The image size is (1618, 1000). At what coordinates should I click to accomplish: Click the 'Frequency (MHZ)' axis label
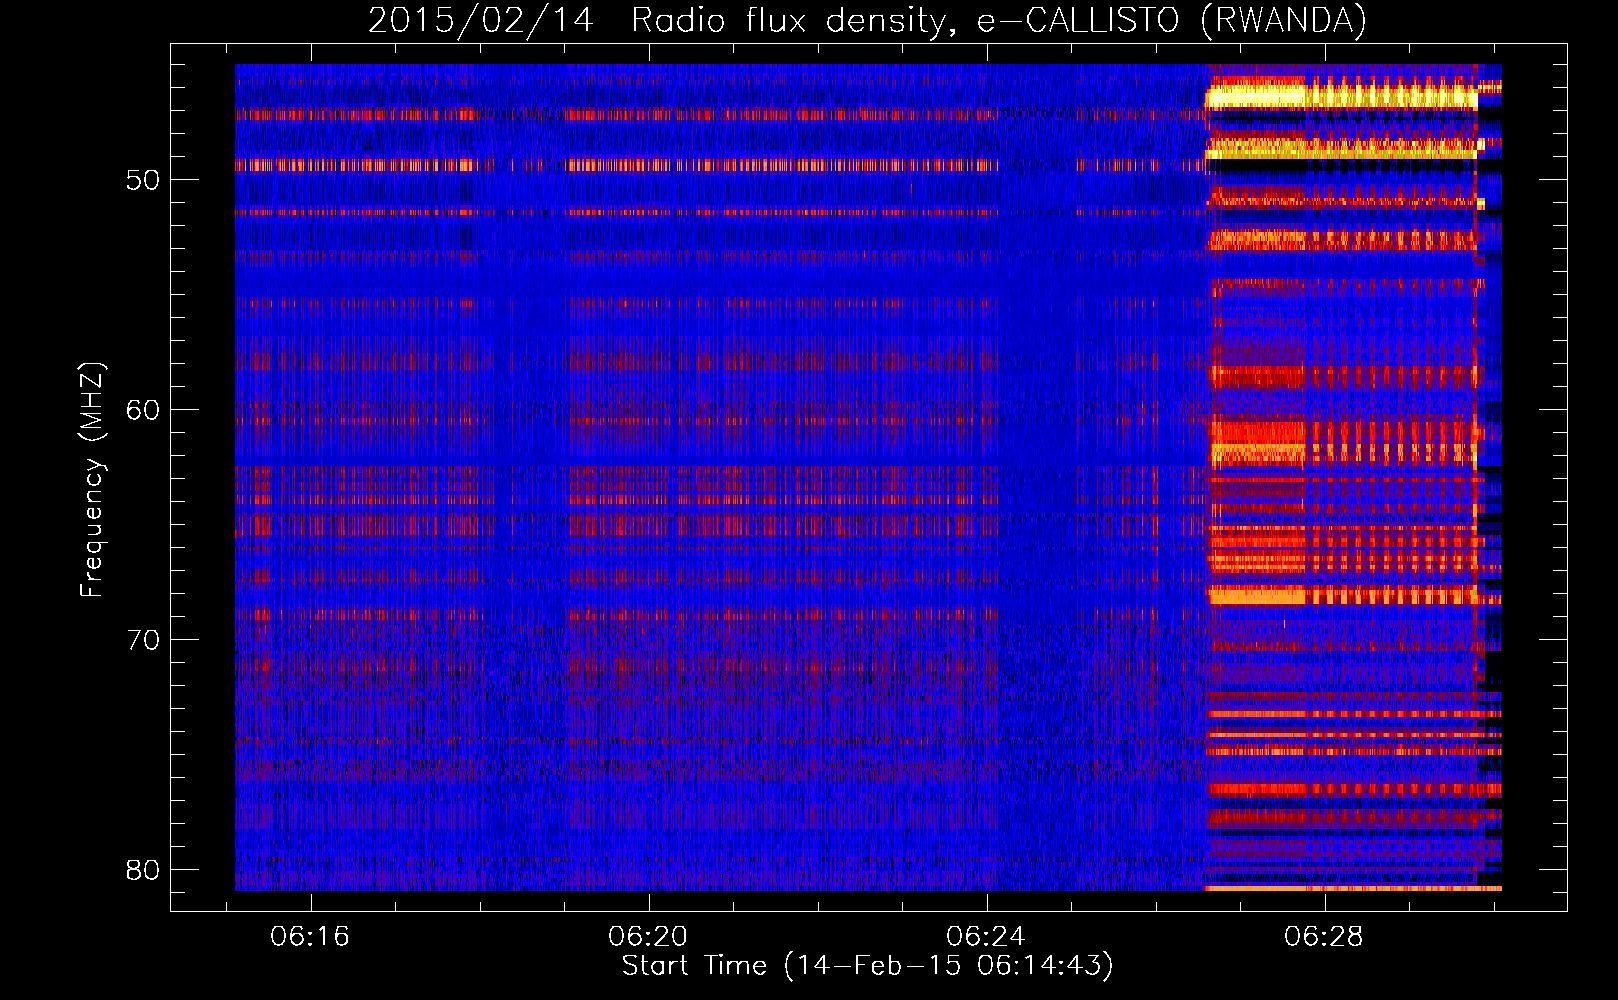pos(92,480)
